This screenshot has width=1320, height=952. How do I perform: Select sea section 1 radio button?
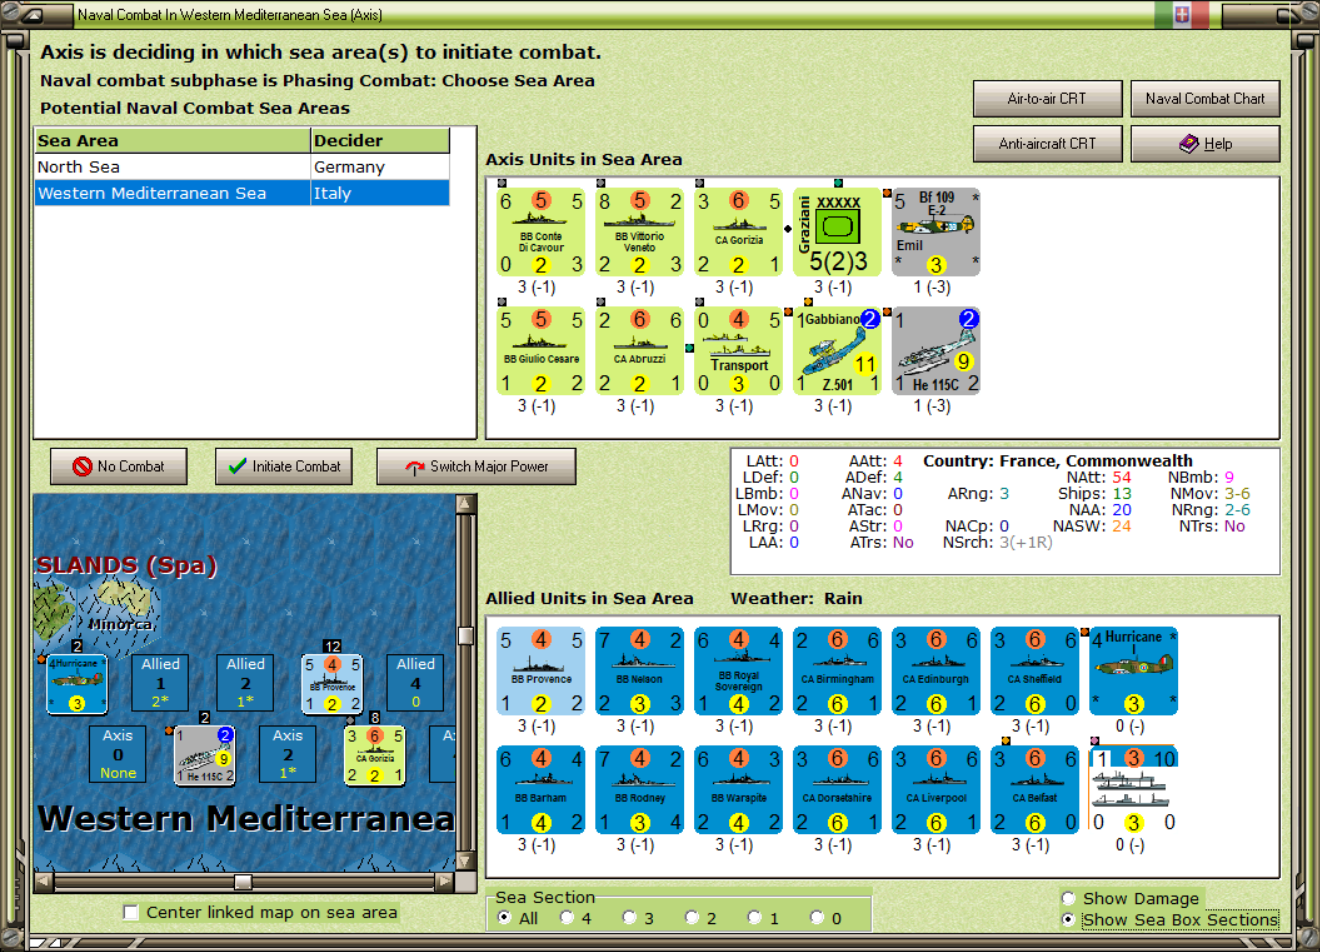point(754,917)
